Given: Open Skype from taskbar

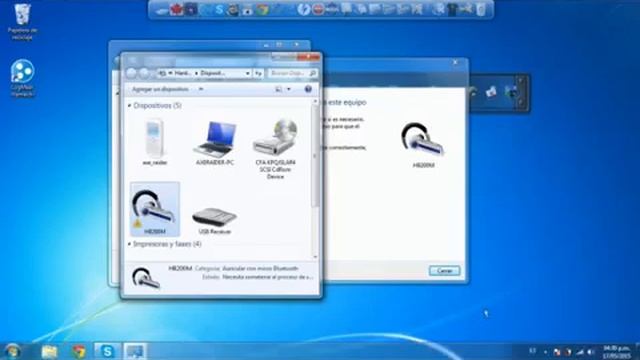Looking at the screenshot, I should (107, 351).
